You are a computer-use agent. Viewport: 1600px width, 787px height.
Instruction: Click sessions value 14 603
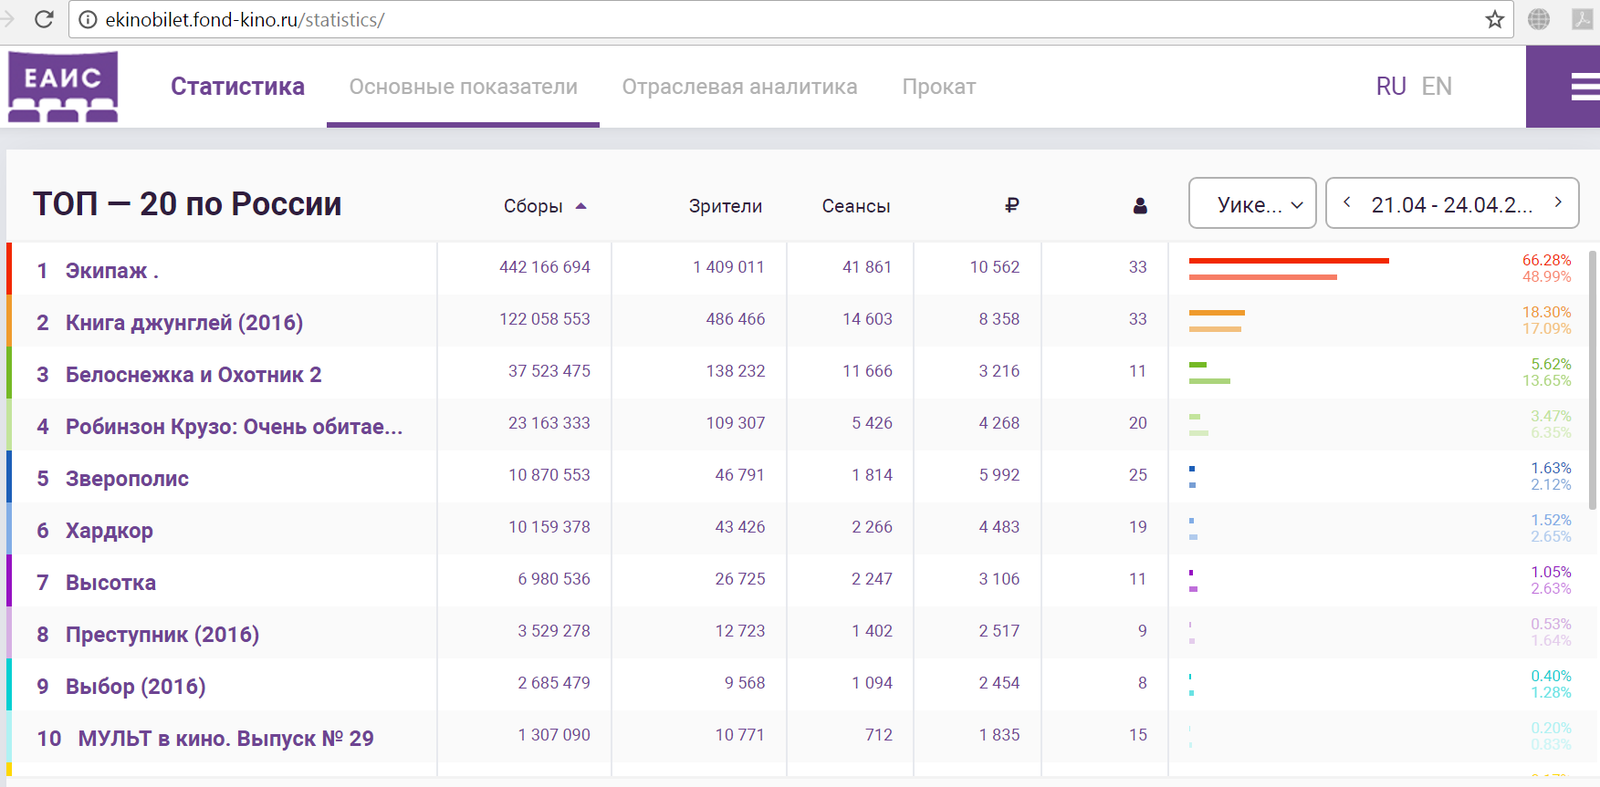point(867,319)
